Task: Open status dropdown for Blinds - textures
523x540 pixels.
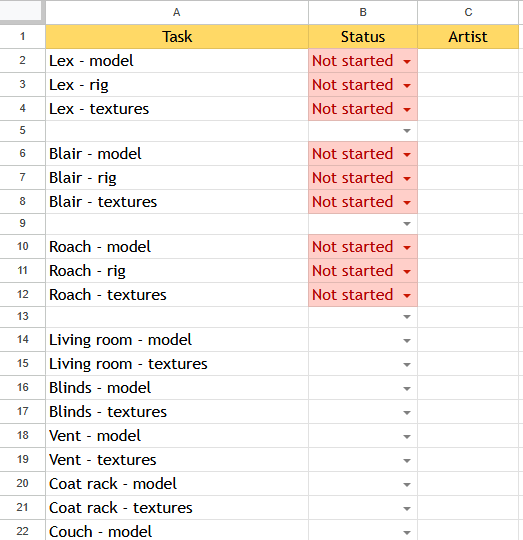Action: [x=407, y=413]
